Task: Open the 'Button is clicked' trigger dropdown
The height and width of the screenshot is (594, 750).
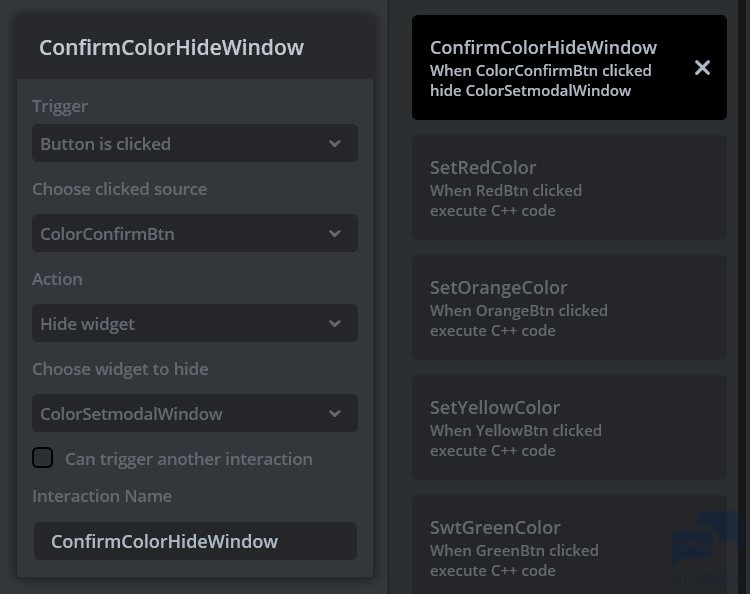Action: coord(180,144)
